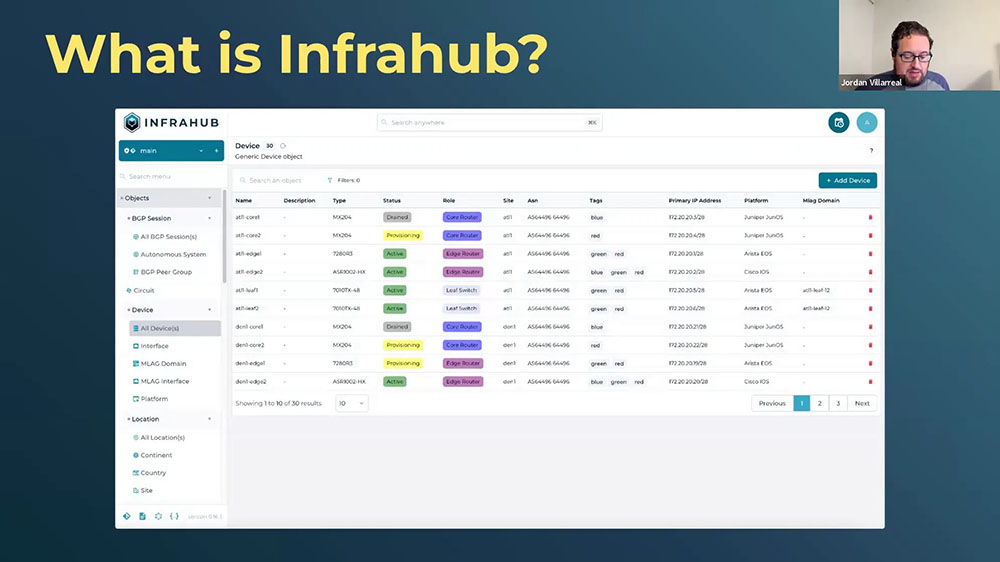Delete the atl1-edge2 device row
Image resolution: width=1000 pixels, height=562 pixels.
871,272
